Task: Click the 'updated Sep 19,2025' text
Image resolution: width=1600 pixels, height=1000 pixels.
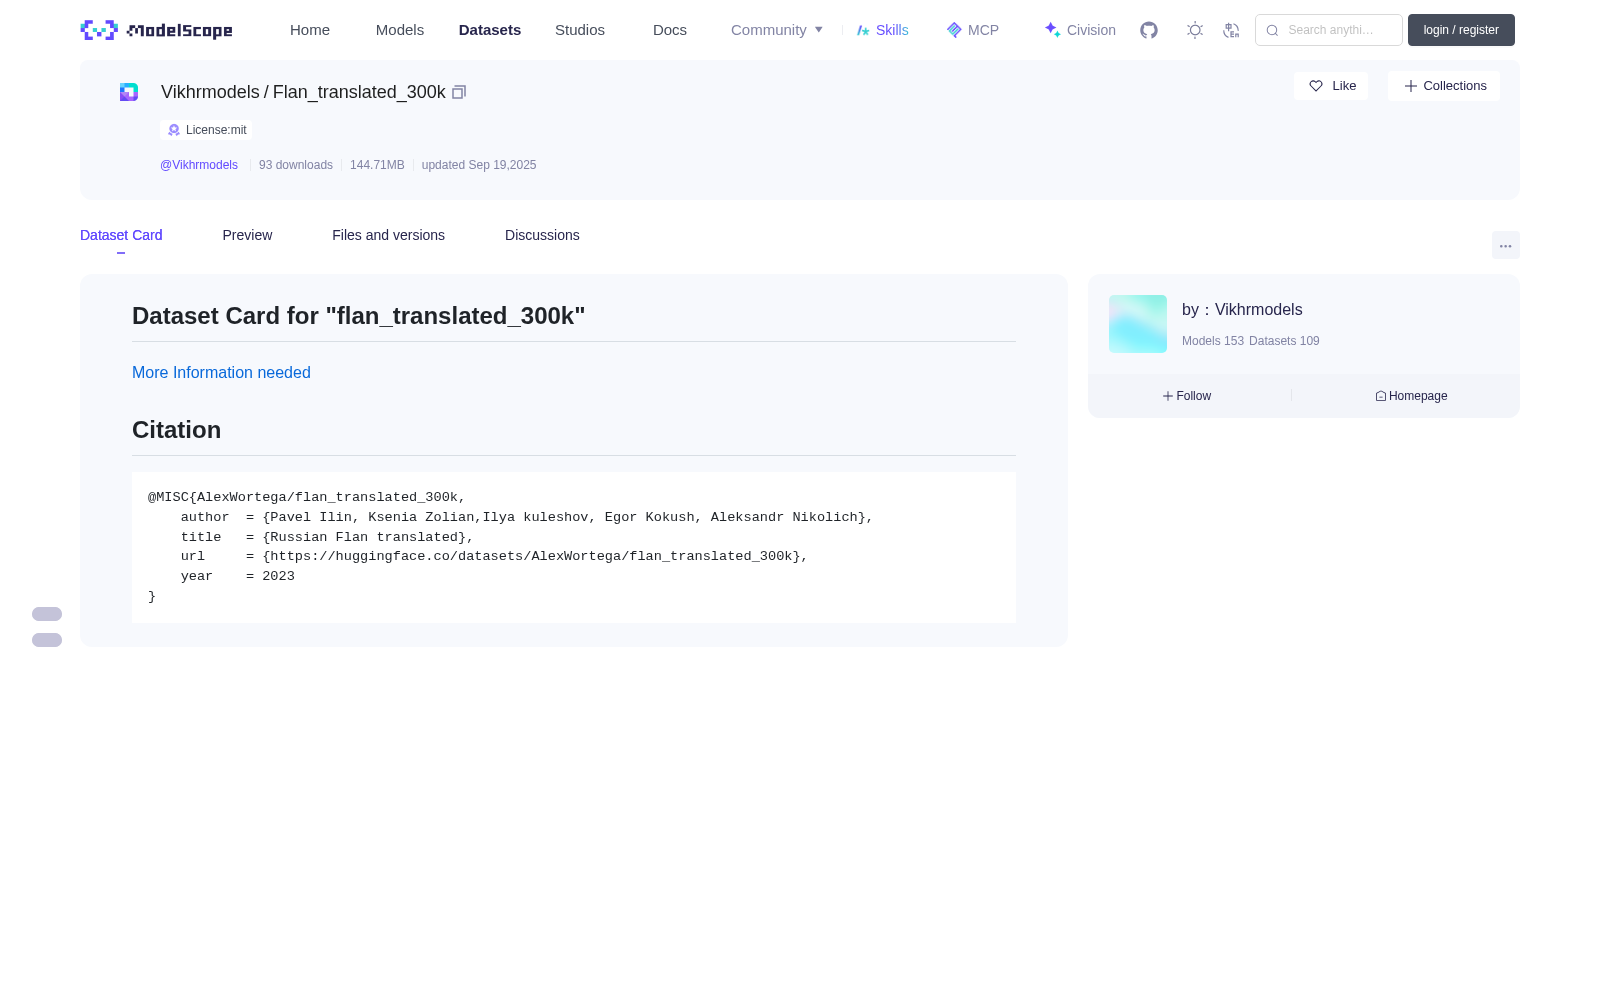Action: pyautogui.click(x=479, y=165)
